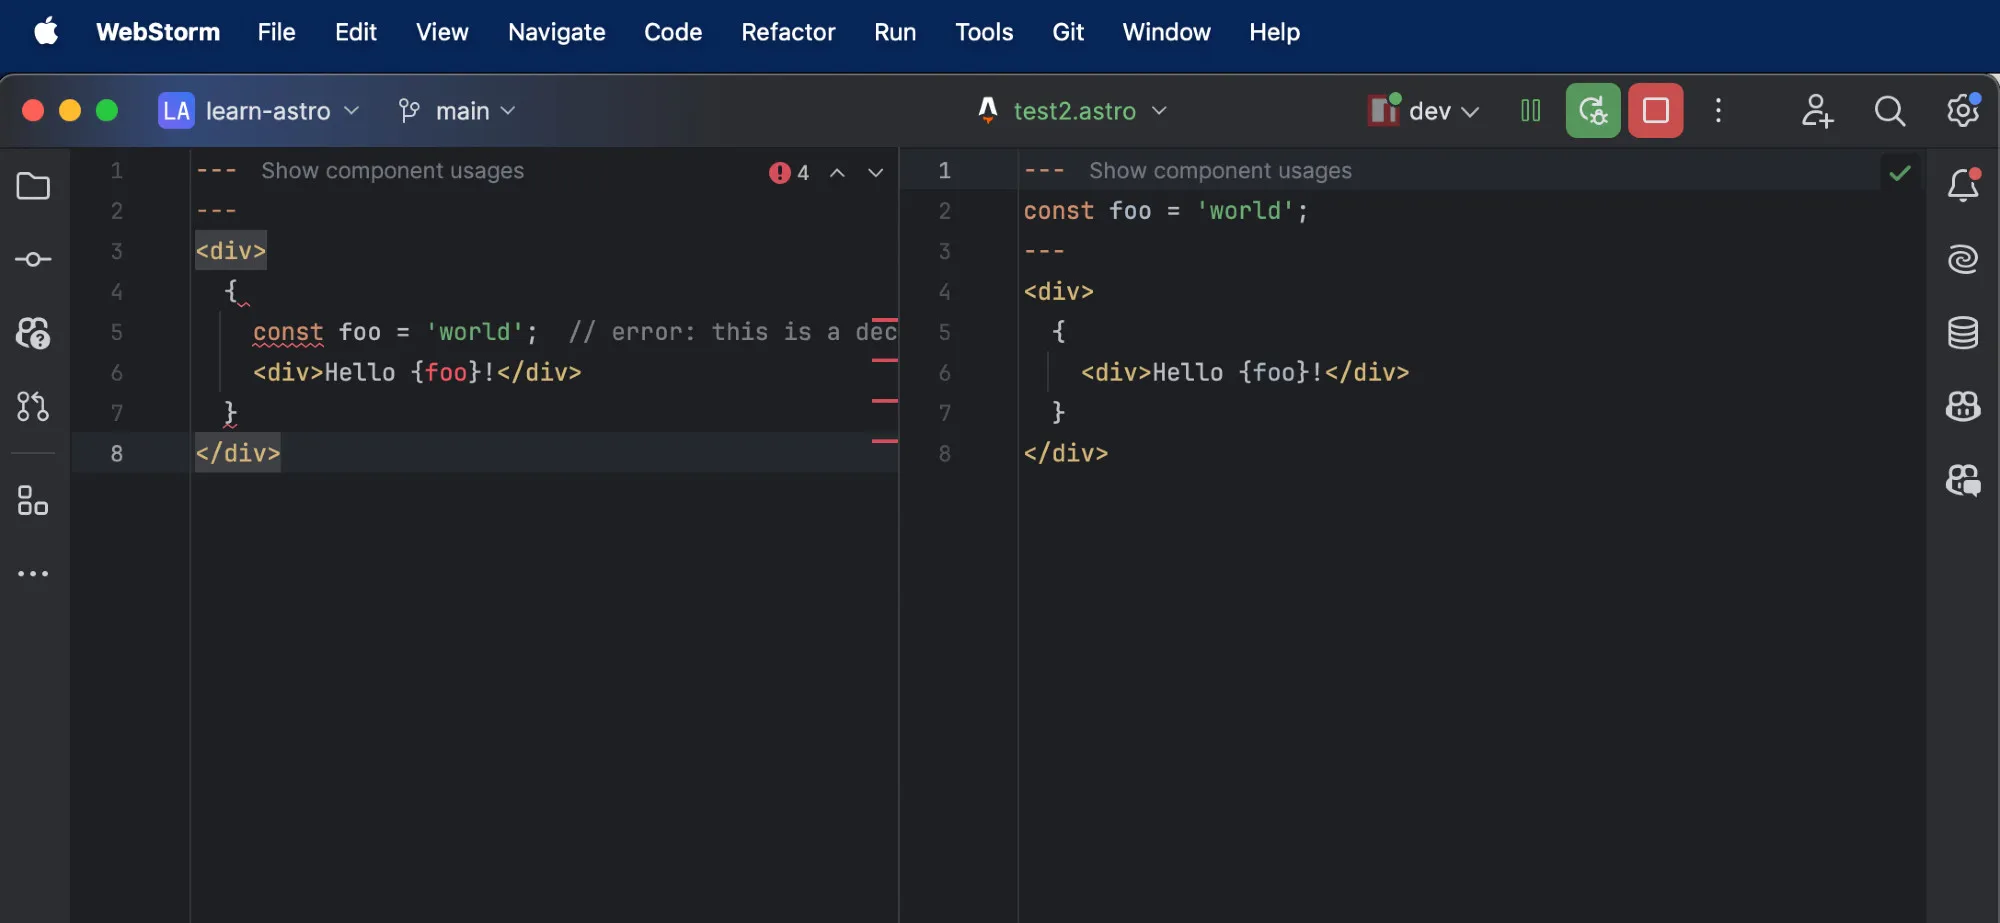Viewport: 2000px width, 923px height.
Task: Click the red Stop button
Action: tap(1655, 110)
